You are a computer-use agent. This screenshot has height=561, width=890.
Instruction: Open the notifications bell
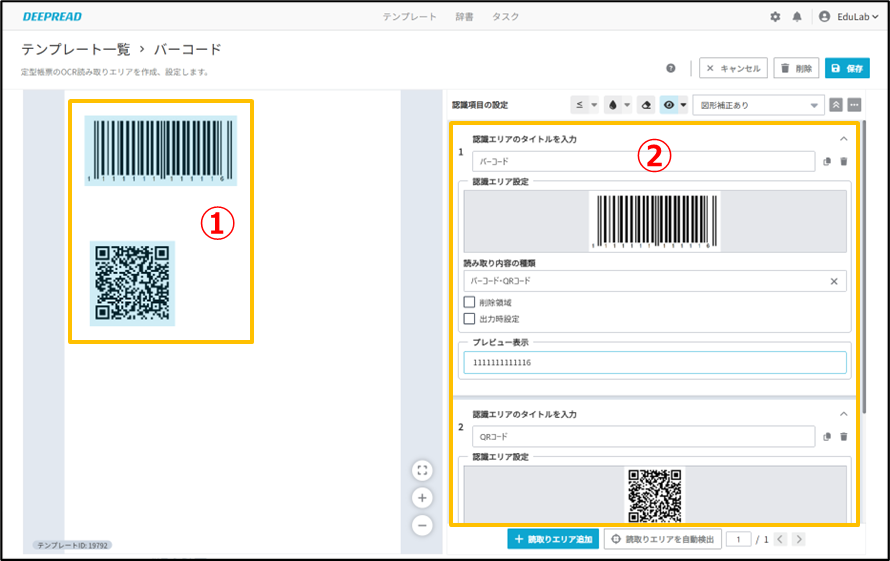[x=797, y=16]
